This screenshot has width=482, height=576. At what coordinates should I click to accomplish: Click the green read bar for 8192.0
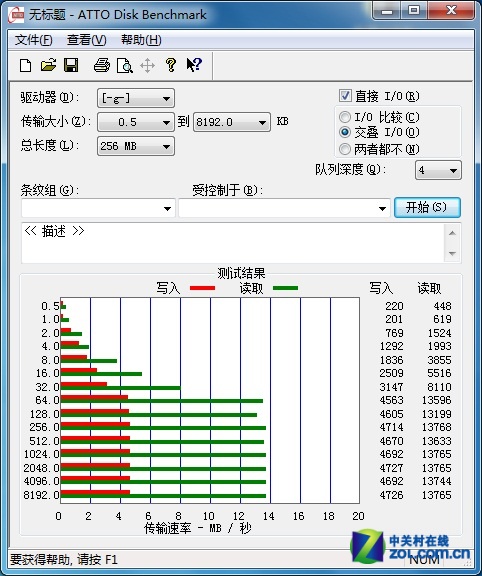pyautogui.click(x=163, y=496)
